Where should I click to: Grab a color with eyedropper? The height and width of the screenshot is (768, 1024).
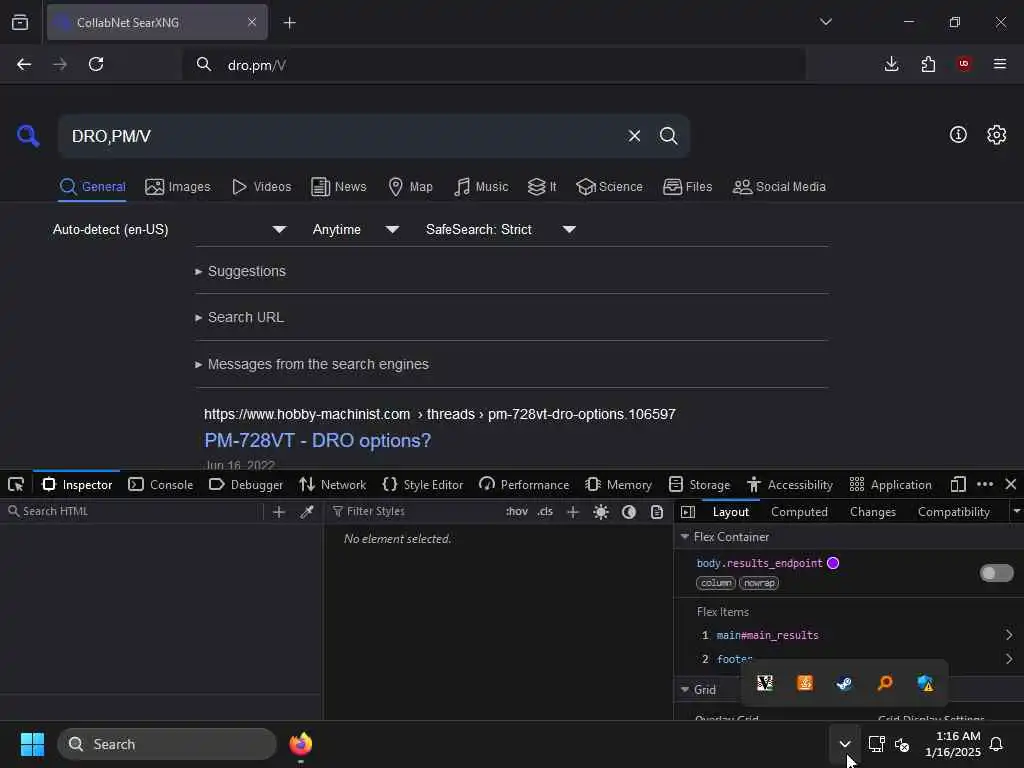[x=307, y=512]
